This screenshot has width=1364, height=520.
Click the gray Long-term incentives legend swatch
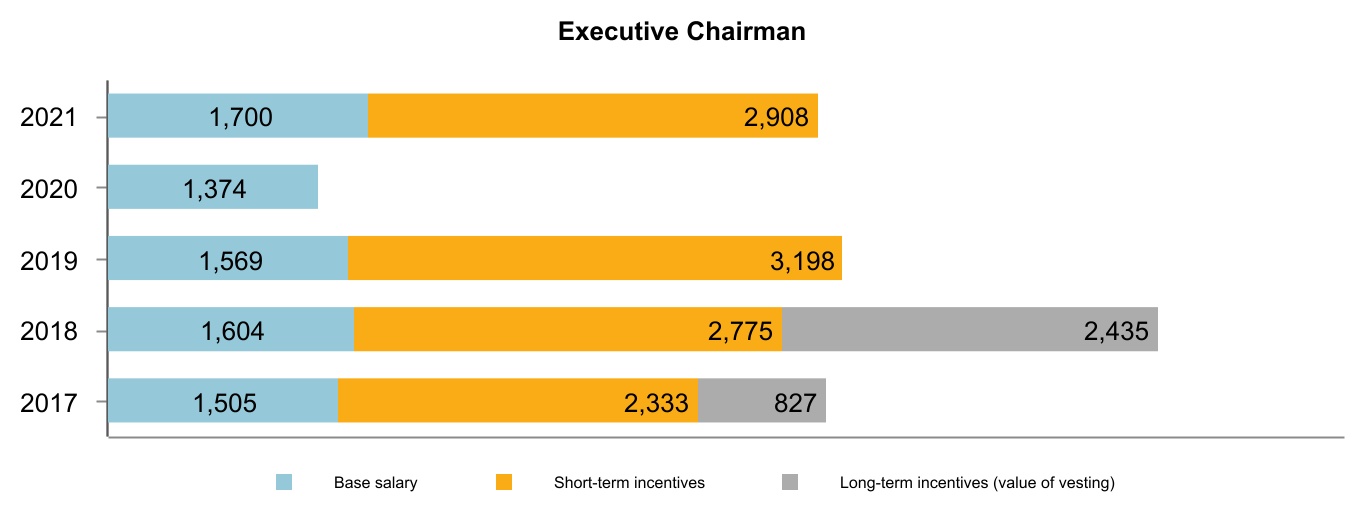(x=790, y=483)
